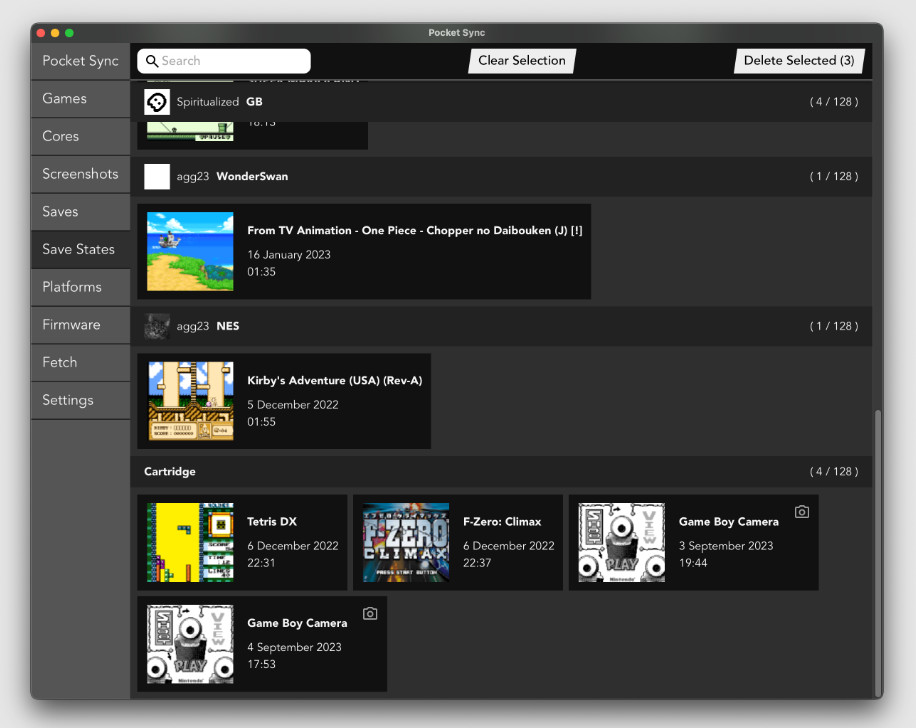Select One Piece Chopper no Daibouken thumbnail

pos(190,251)
